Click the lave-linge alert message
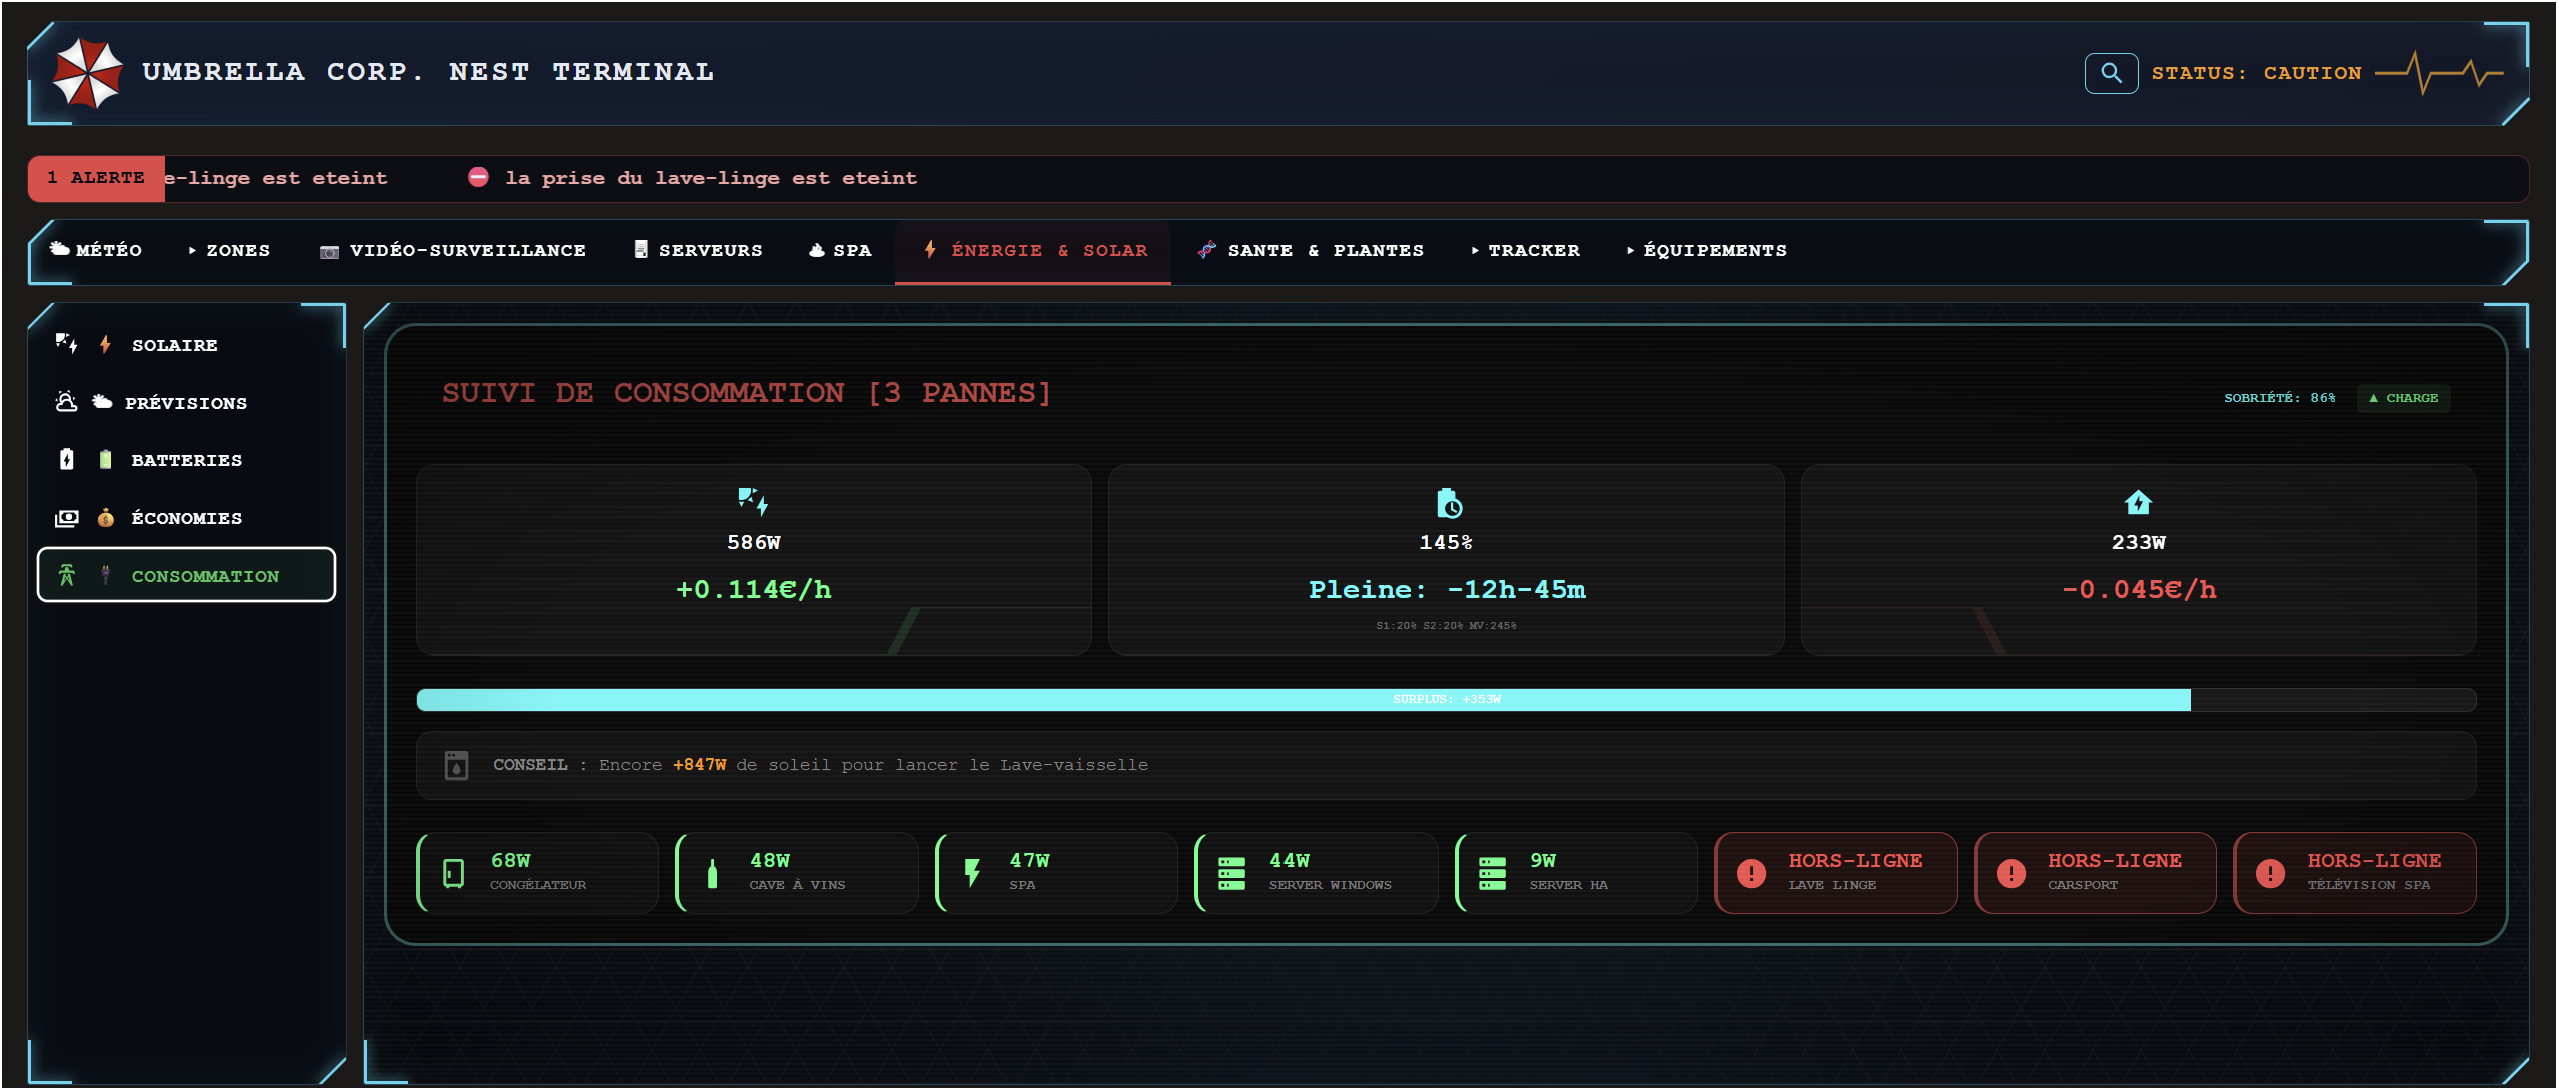2558x1090 pixels. click(711, 178)
